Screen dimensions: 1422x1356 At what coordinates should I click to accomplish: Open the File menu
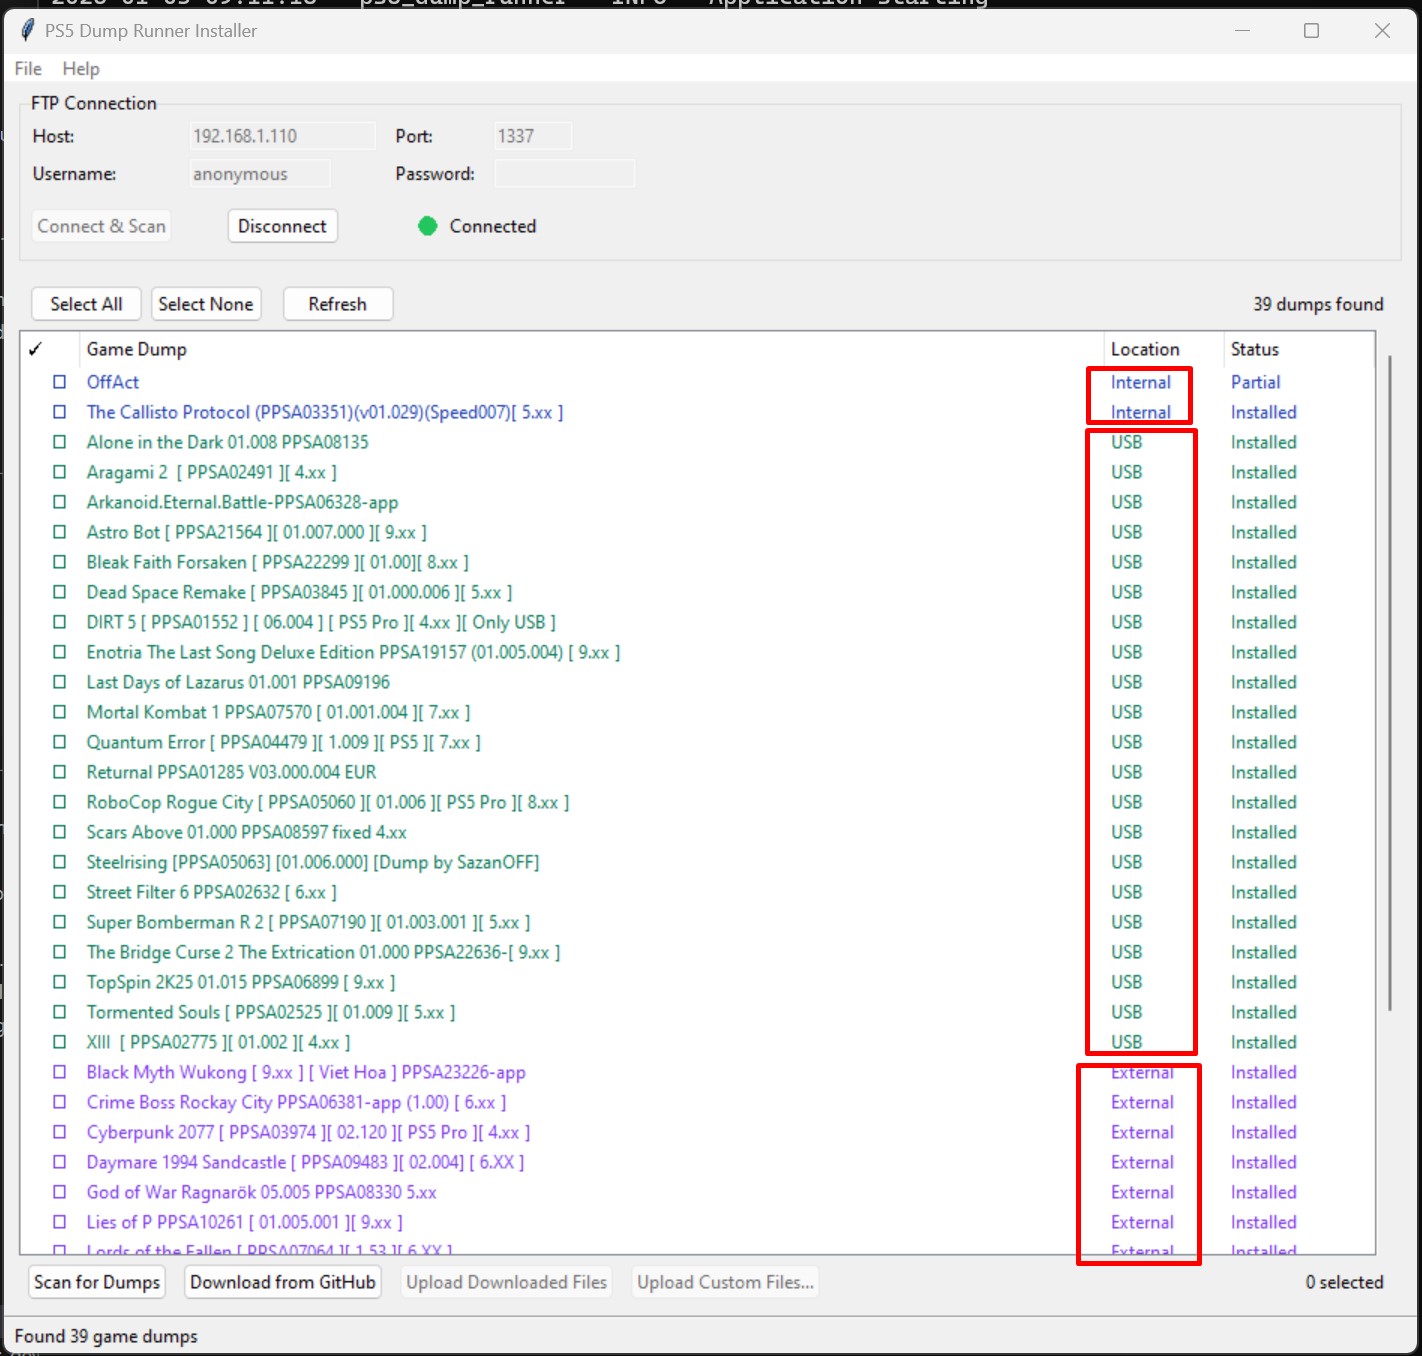point(28,68)
